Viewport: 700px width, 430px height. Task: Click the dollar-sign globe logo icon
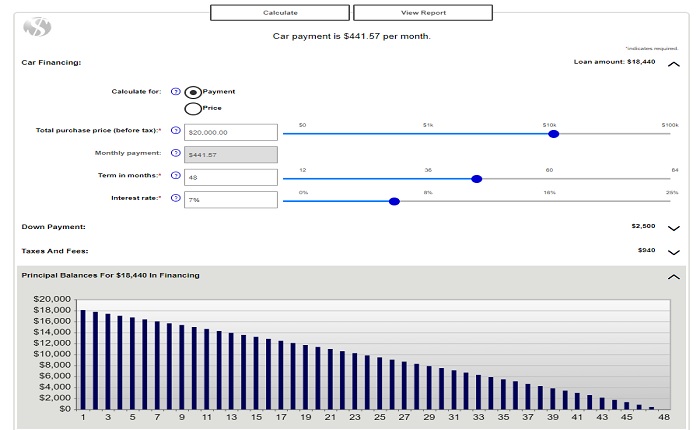coord(37,27)
